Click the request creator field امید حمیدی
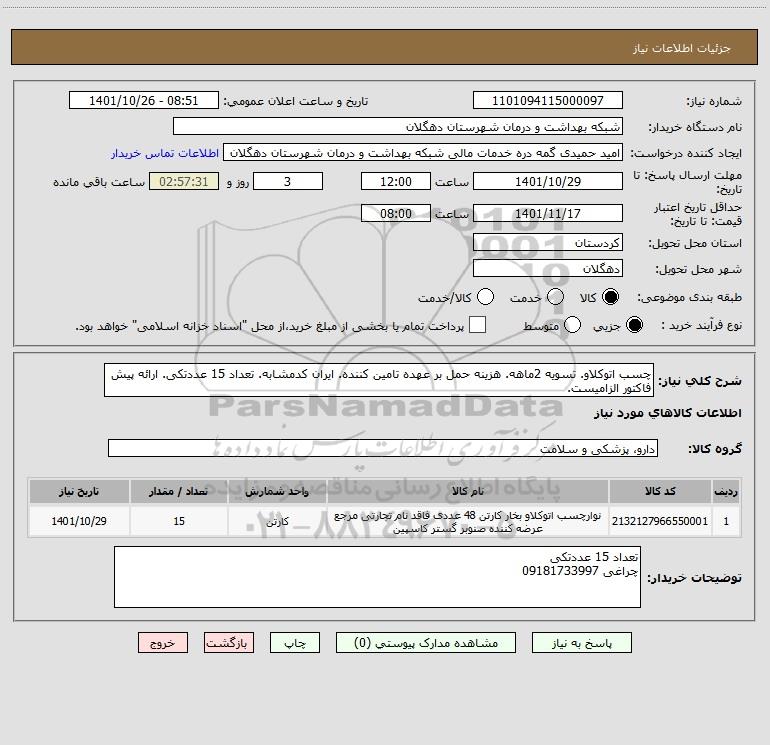Viewport: 770px width, 745px height. (423, 153)
